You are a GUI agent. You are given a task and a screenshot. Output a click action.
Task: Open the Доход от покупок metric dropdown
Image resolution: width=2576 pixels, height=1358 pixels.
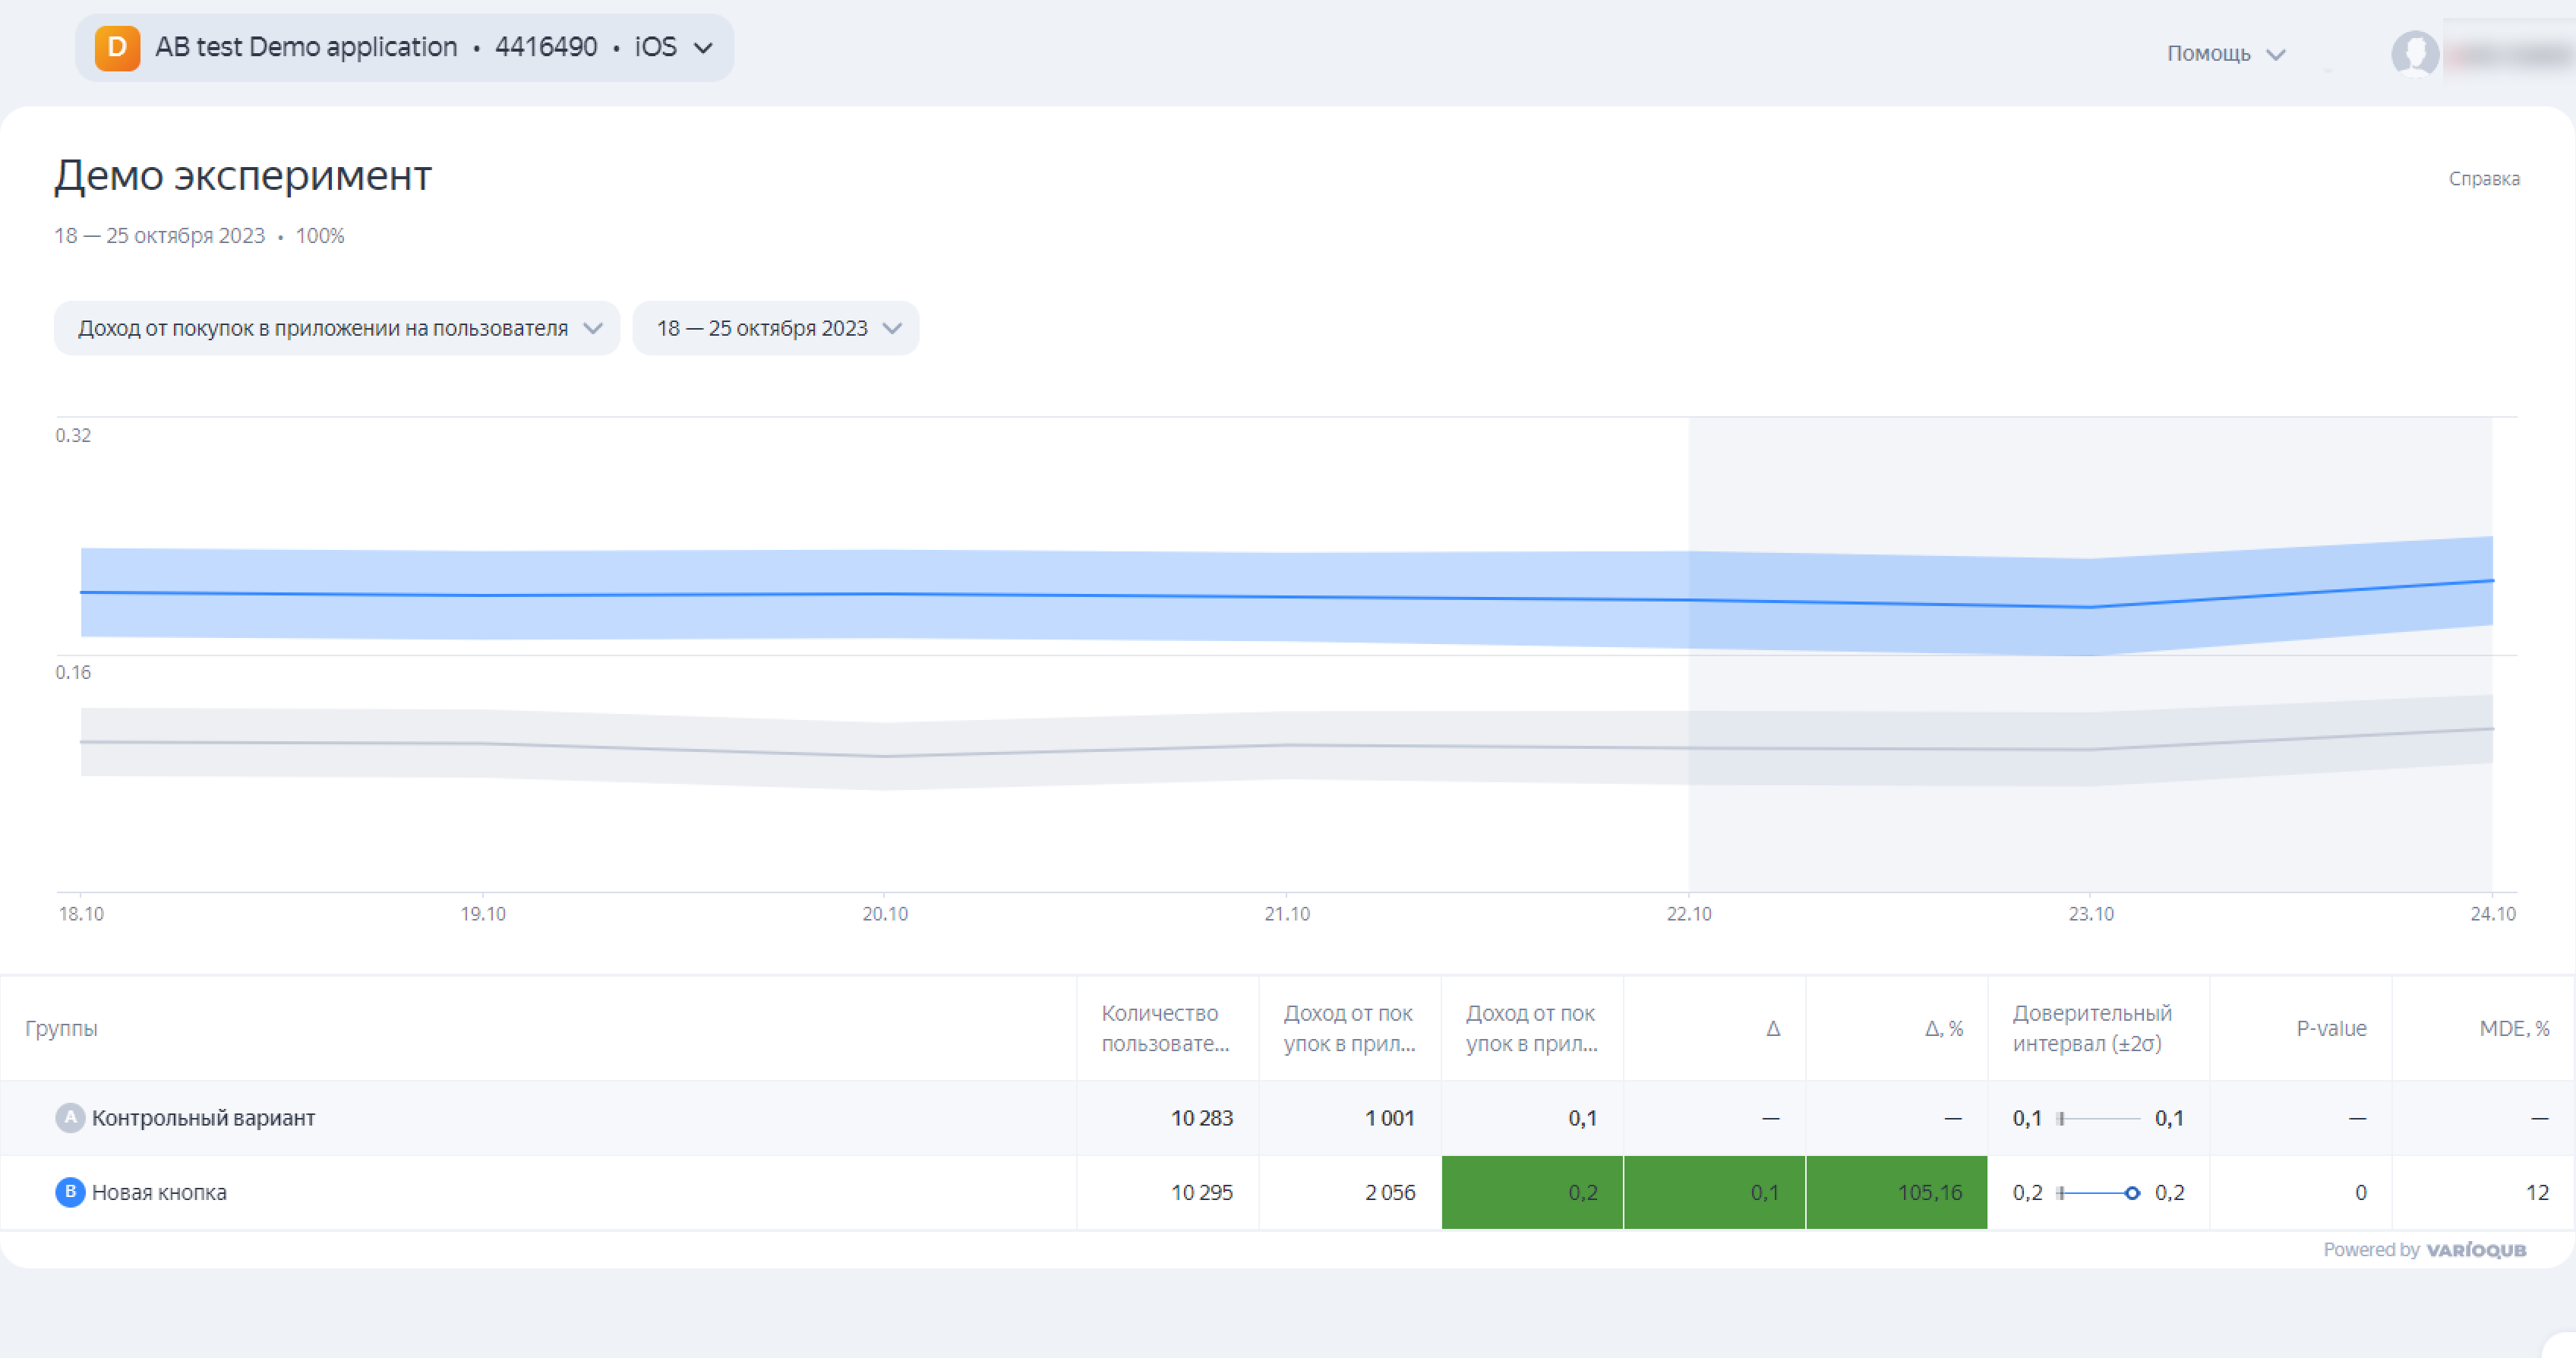[x=337, y=328]
